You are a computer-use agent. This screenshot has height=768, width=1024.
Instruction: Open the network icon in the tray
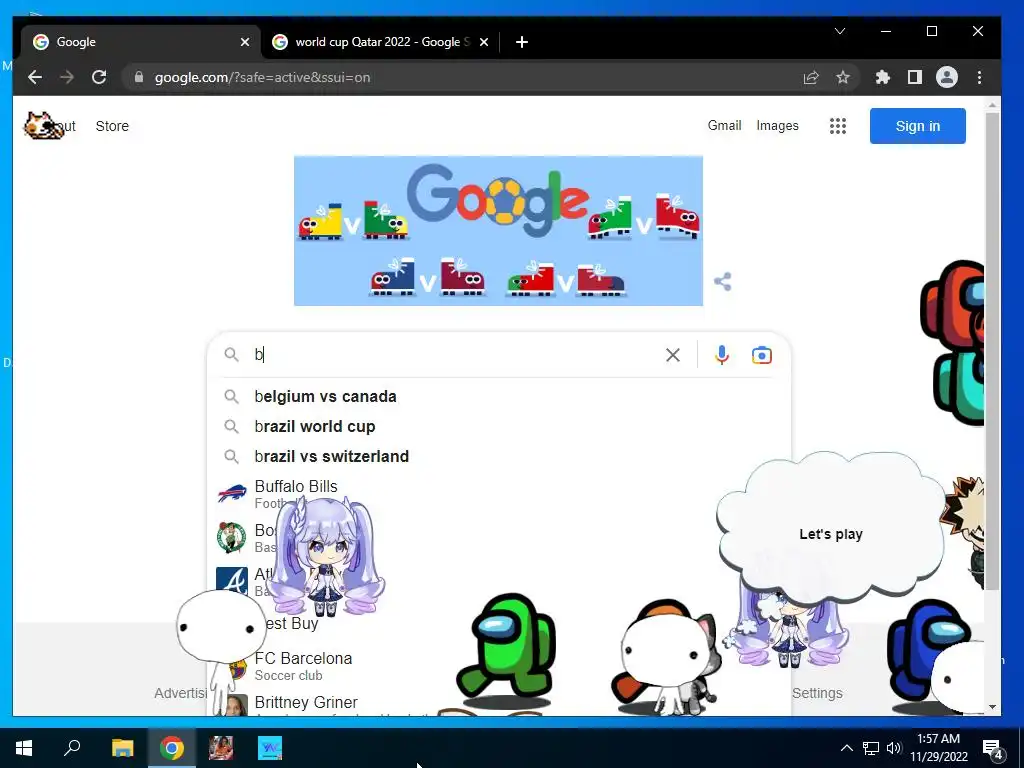(871, 748)
